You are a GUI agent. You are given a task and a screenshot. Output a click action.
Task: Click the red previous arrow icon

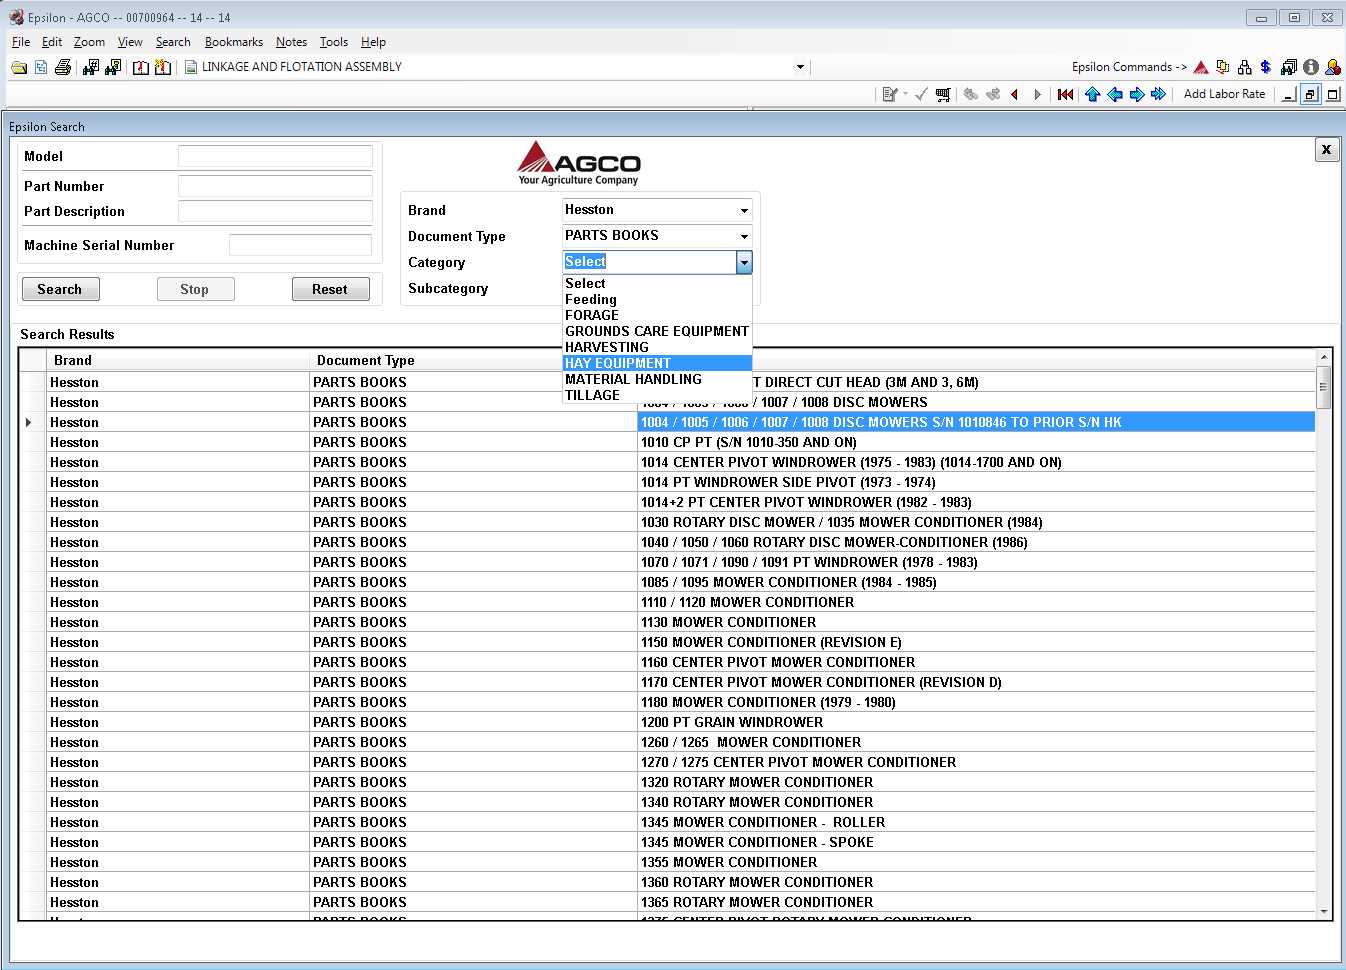pos(1015,94)
